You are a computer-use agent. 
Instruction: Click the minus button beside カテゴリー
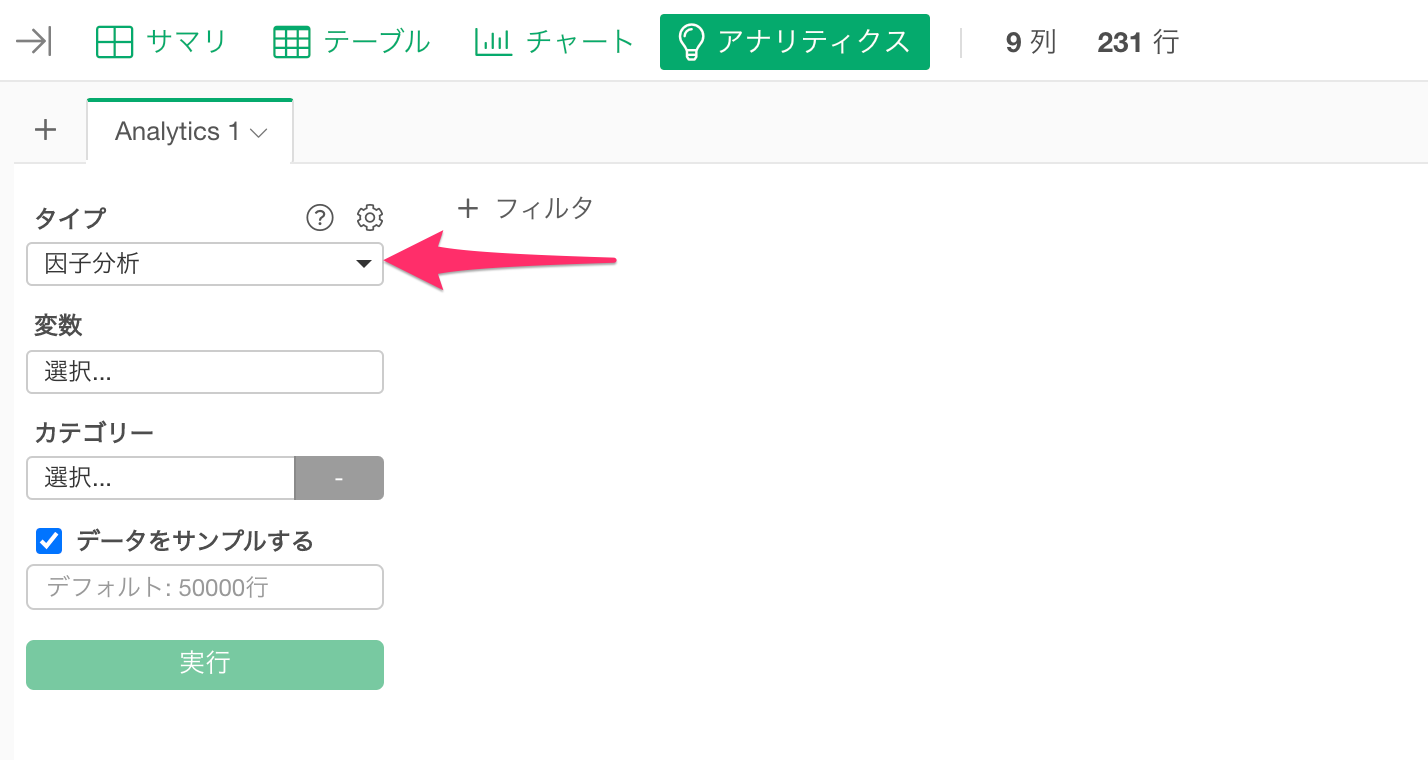point(339,478)
